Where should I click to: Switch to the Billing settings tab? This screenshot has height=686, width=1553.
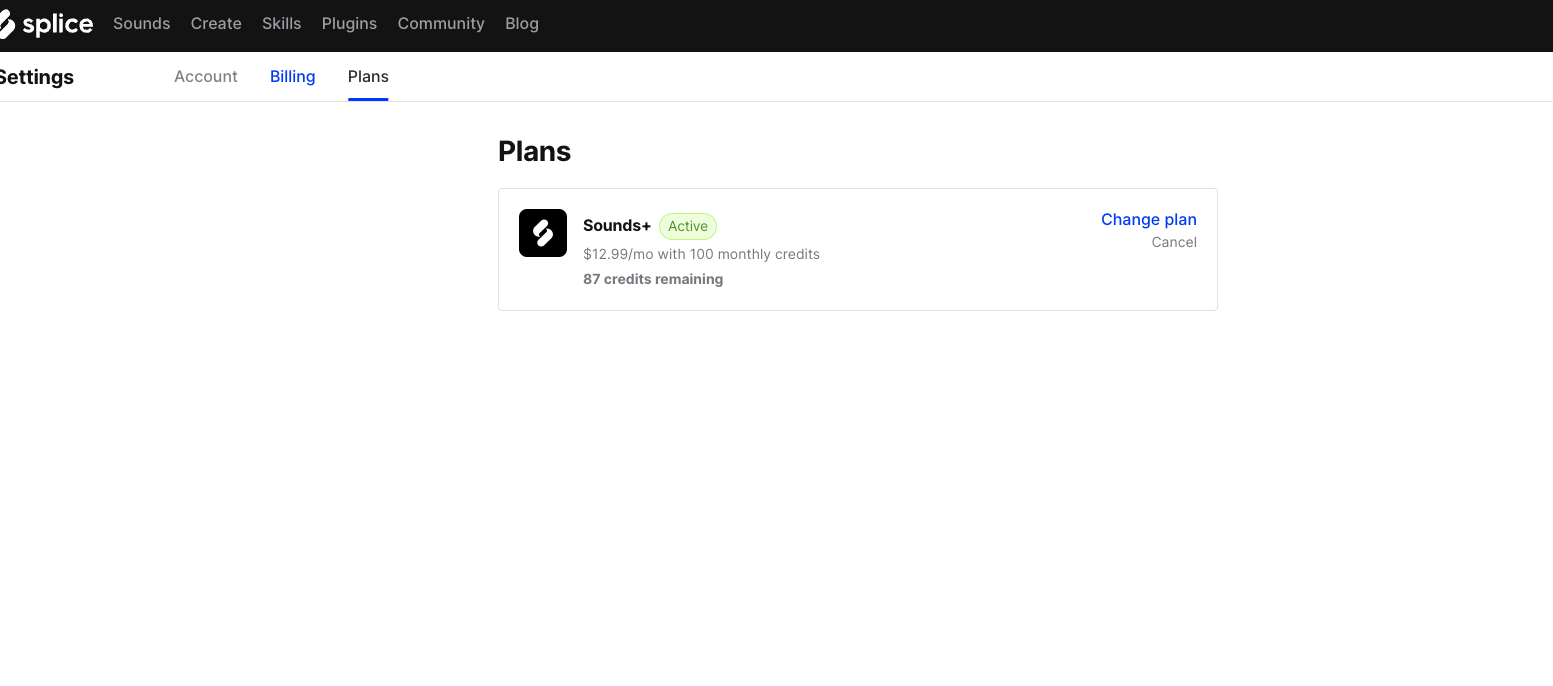[x=293, y=76]
